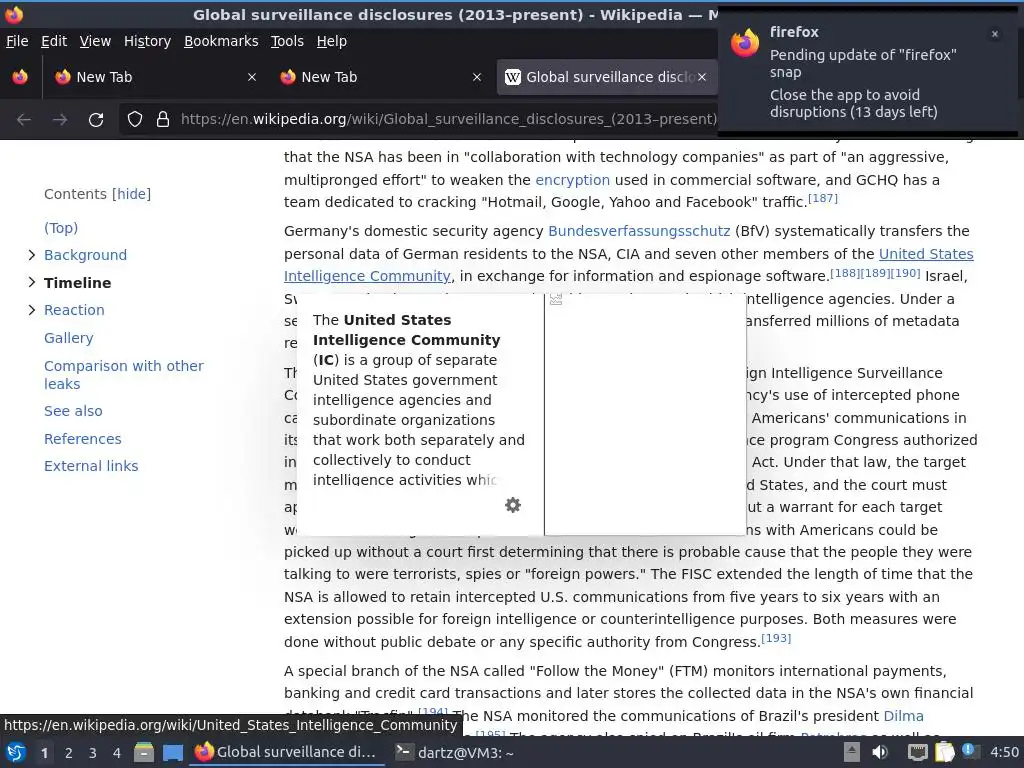Open citation [187] reference
Image resolution: width=1024 pixels, height=768 pixels.
click(x=823, y=198)
